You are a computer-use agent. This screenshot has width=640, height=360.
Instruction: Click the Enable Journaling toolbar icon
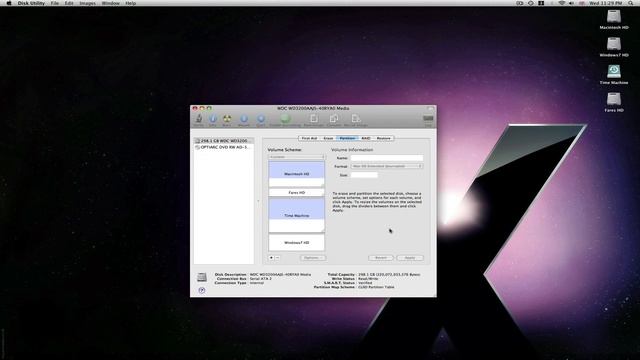click(285, 119)
